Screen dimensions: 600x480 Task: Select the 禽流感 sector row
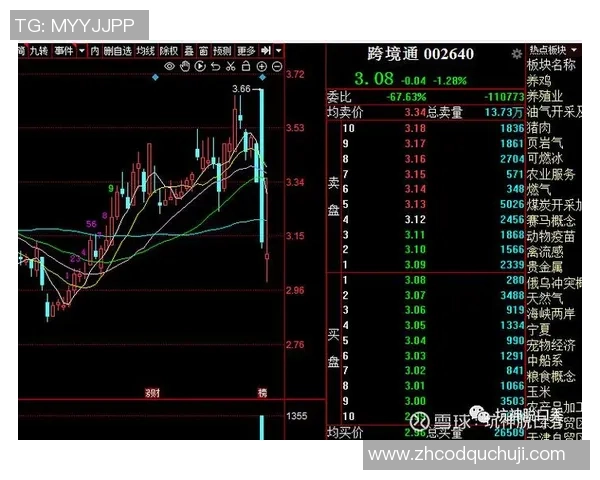pyautogui.click(x=545, y=251)
